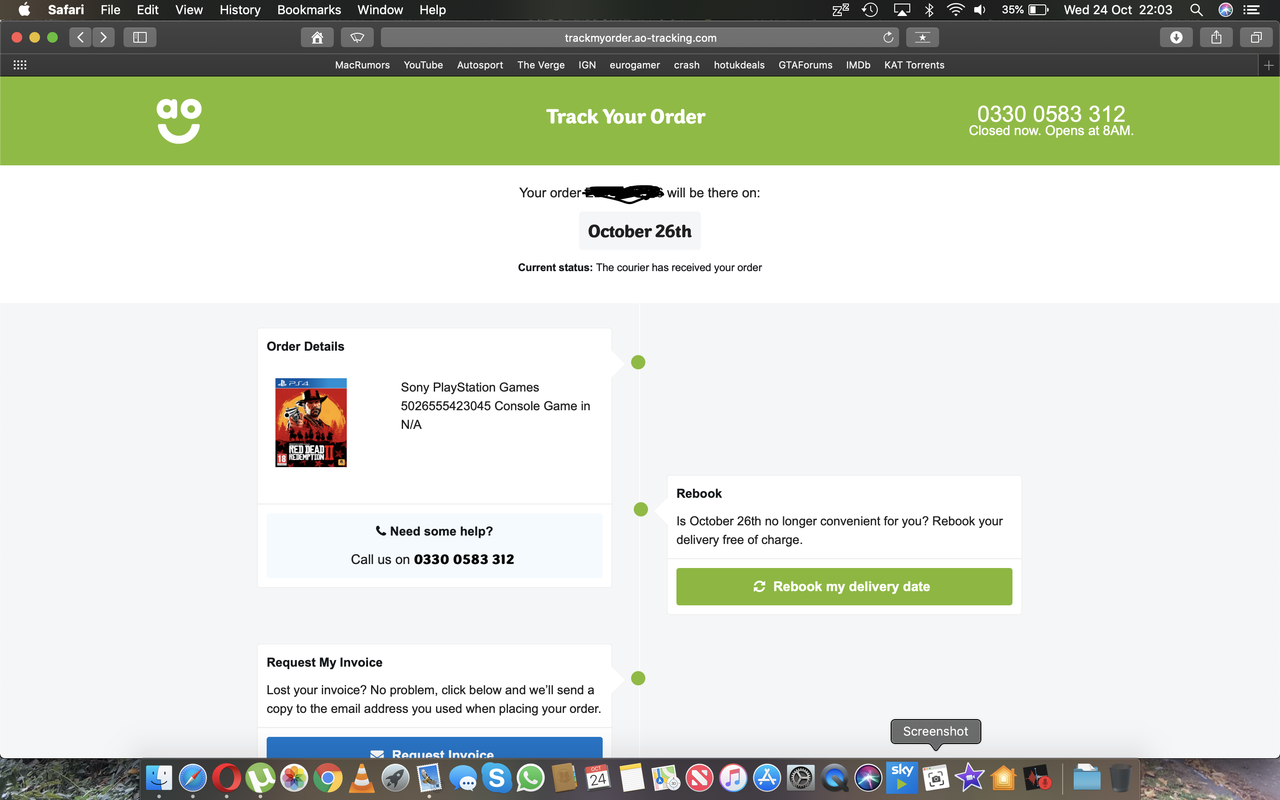Open the History menu
Image resolution: width=1280 pixels, height=800 pixels.
coord(240,10)
